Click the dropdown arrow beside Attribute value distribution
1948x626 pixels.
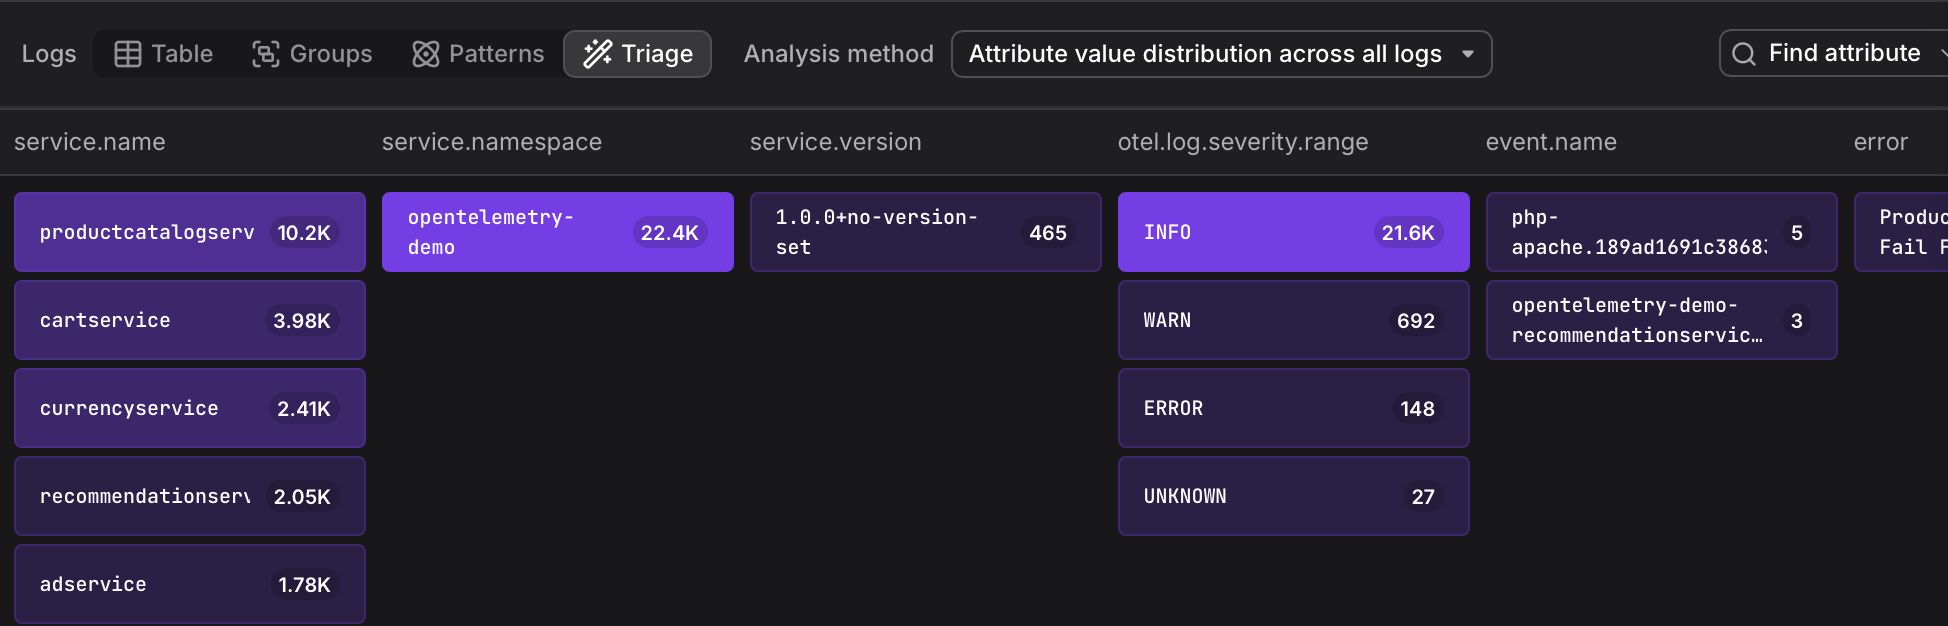coord(1468,54)
